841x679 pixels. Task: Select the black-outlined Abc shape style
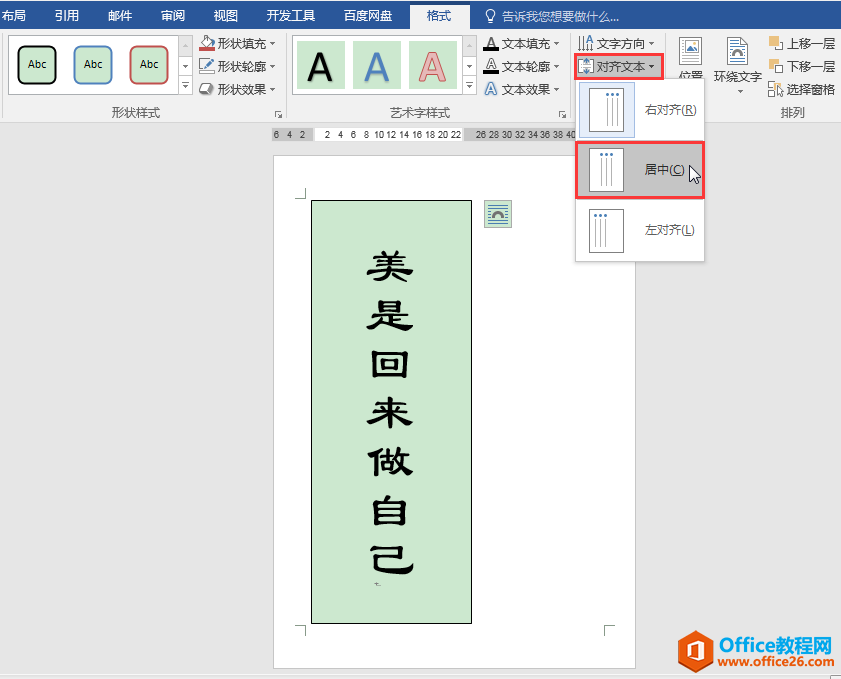point(37,65)
